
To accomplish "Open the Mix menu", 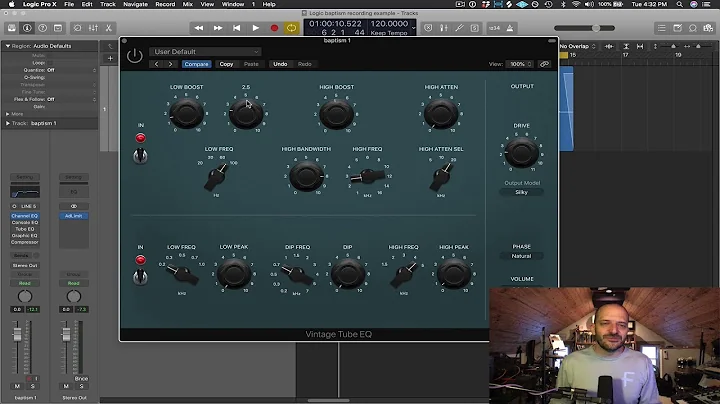I will tap(188, 4).
